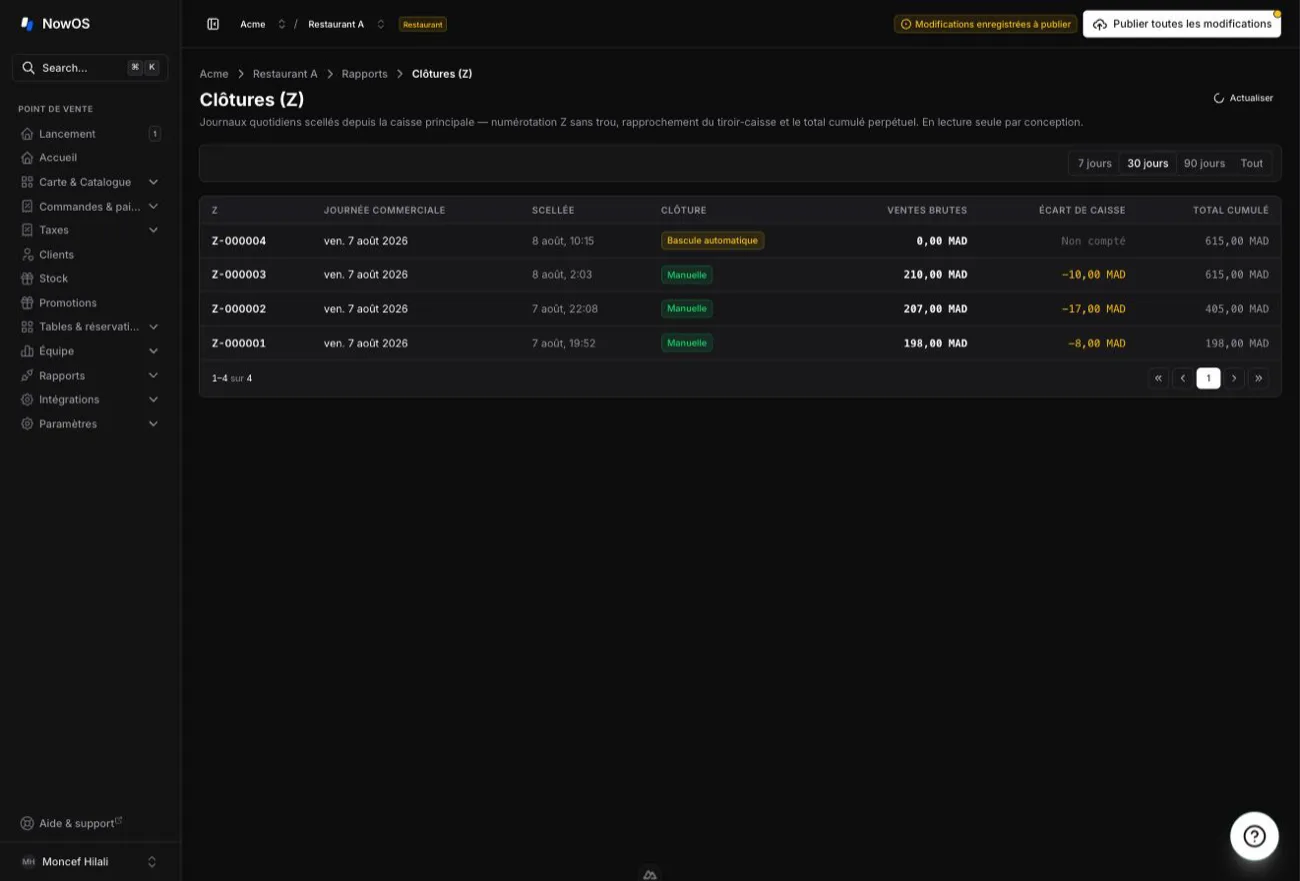
Task: Expand the Intégrations chevron
Action: pos(153,400)
